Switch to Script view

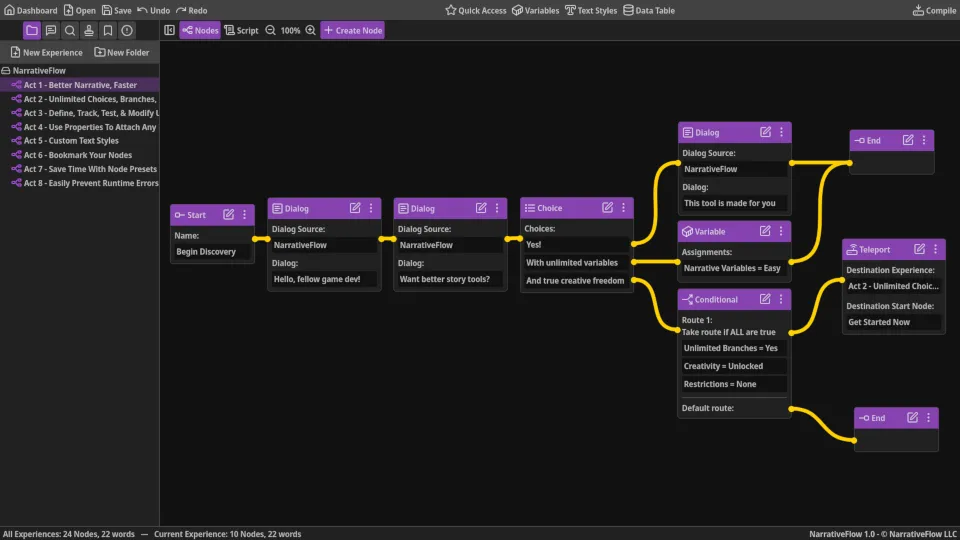pyautogui.click(x=241, y=30)
